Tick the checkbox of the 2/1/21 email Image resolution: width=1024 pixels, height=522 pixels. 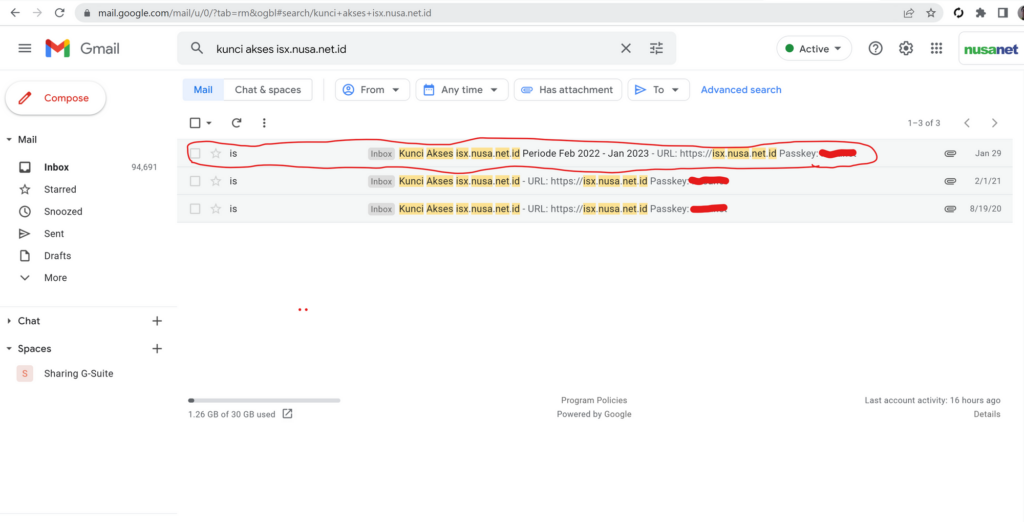pyautogui.click(x=195, y=181)
